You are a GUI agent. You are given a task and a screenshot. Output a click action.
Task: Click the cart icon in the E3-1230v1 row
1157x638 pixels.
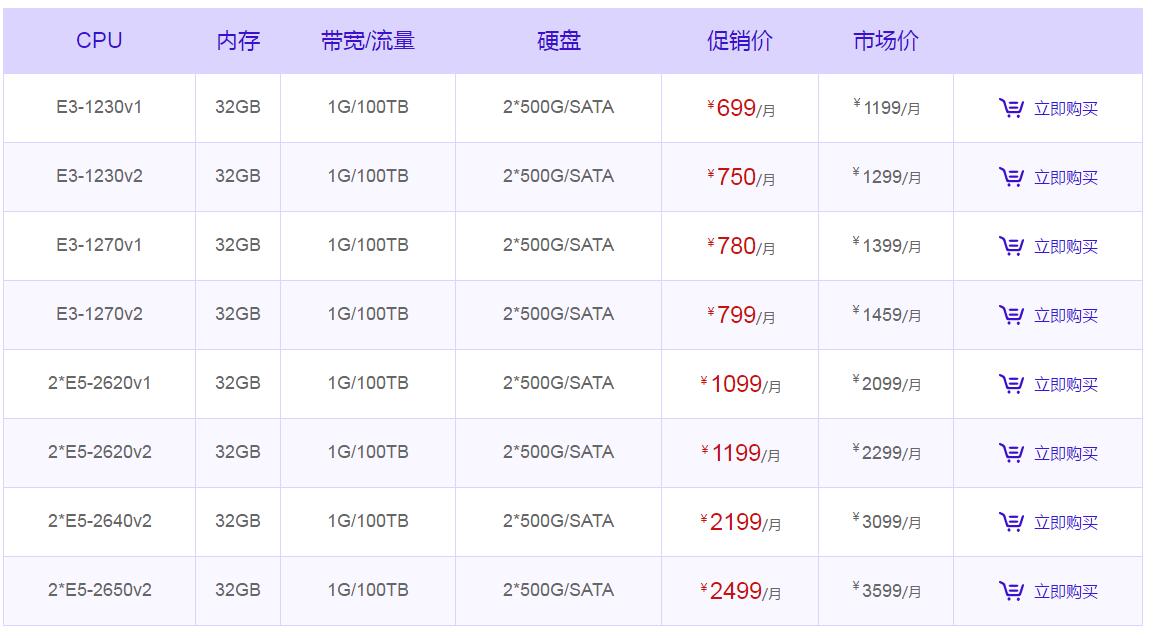1011,108
